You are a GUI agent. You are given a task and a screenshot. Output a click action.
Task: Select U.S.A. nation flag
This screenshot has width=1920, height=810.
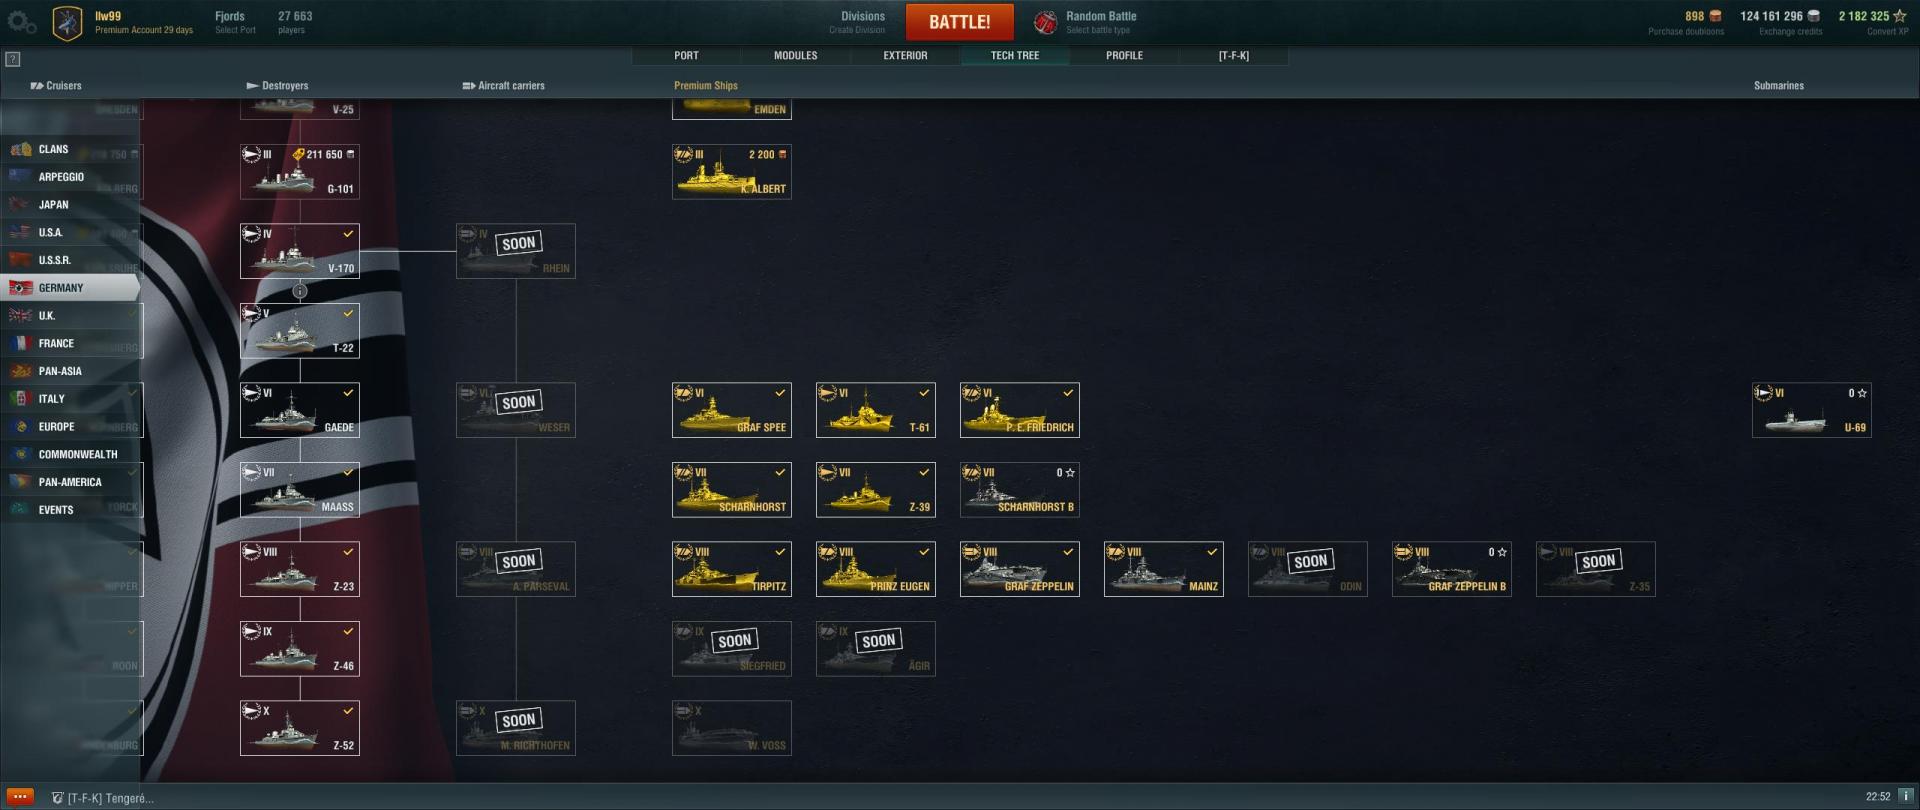pyautogui.click(x=20, y=232)
